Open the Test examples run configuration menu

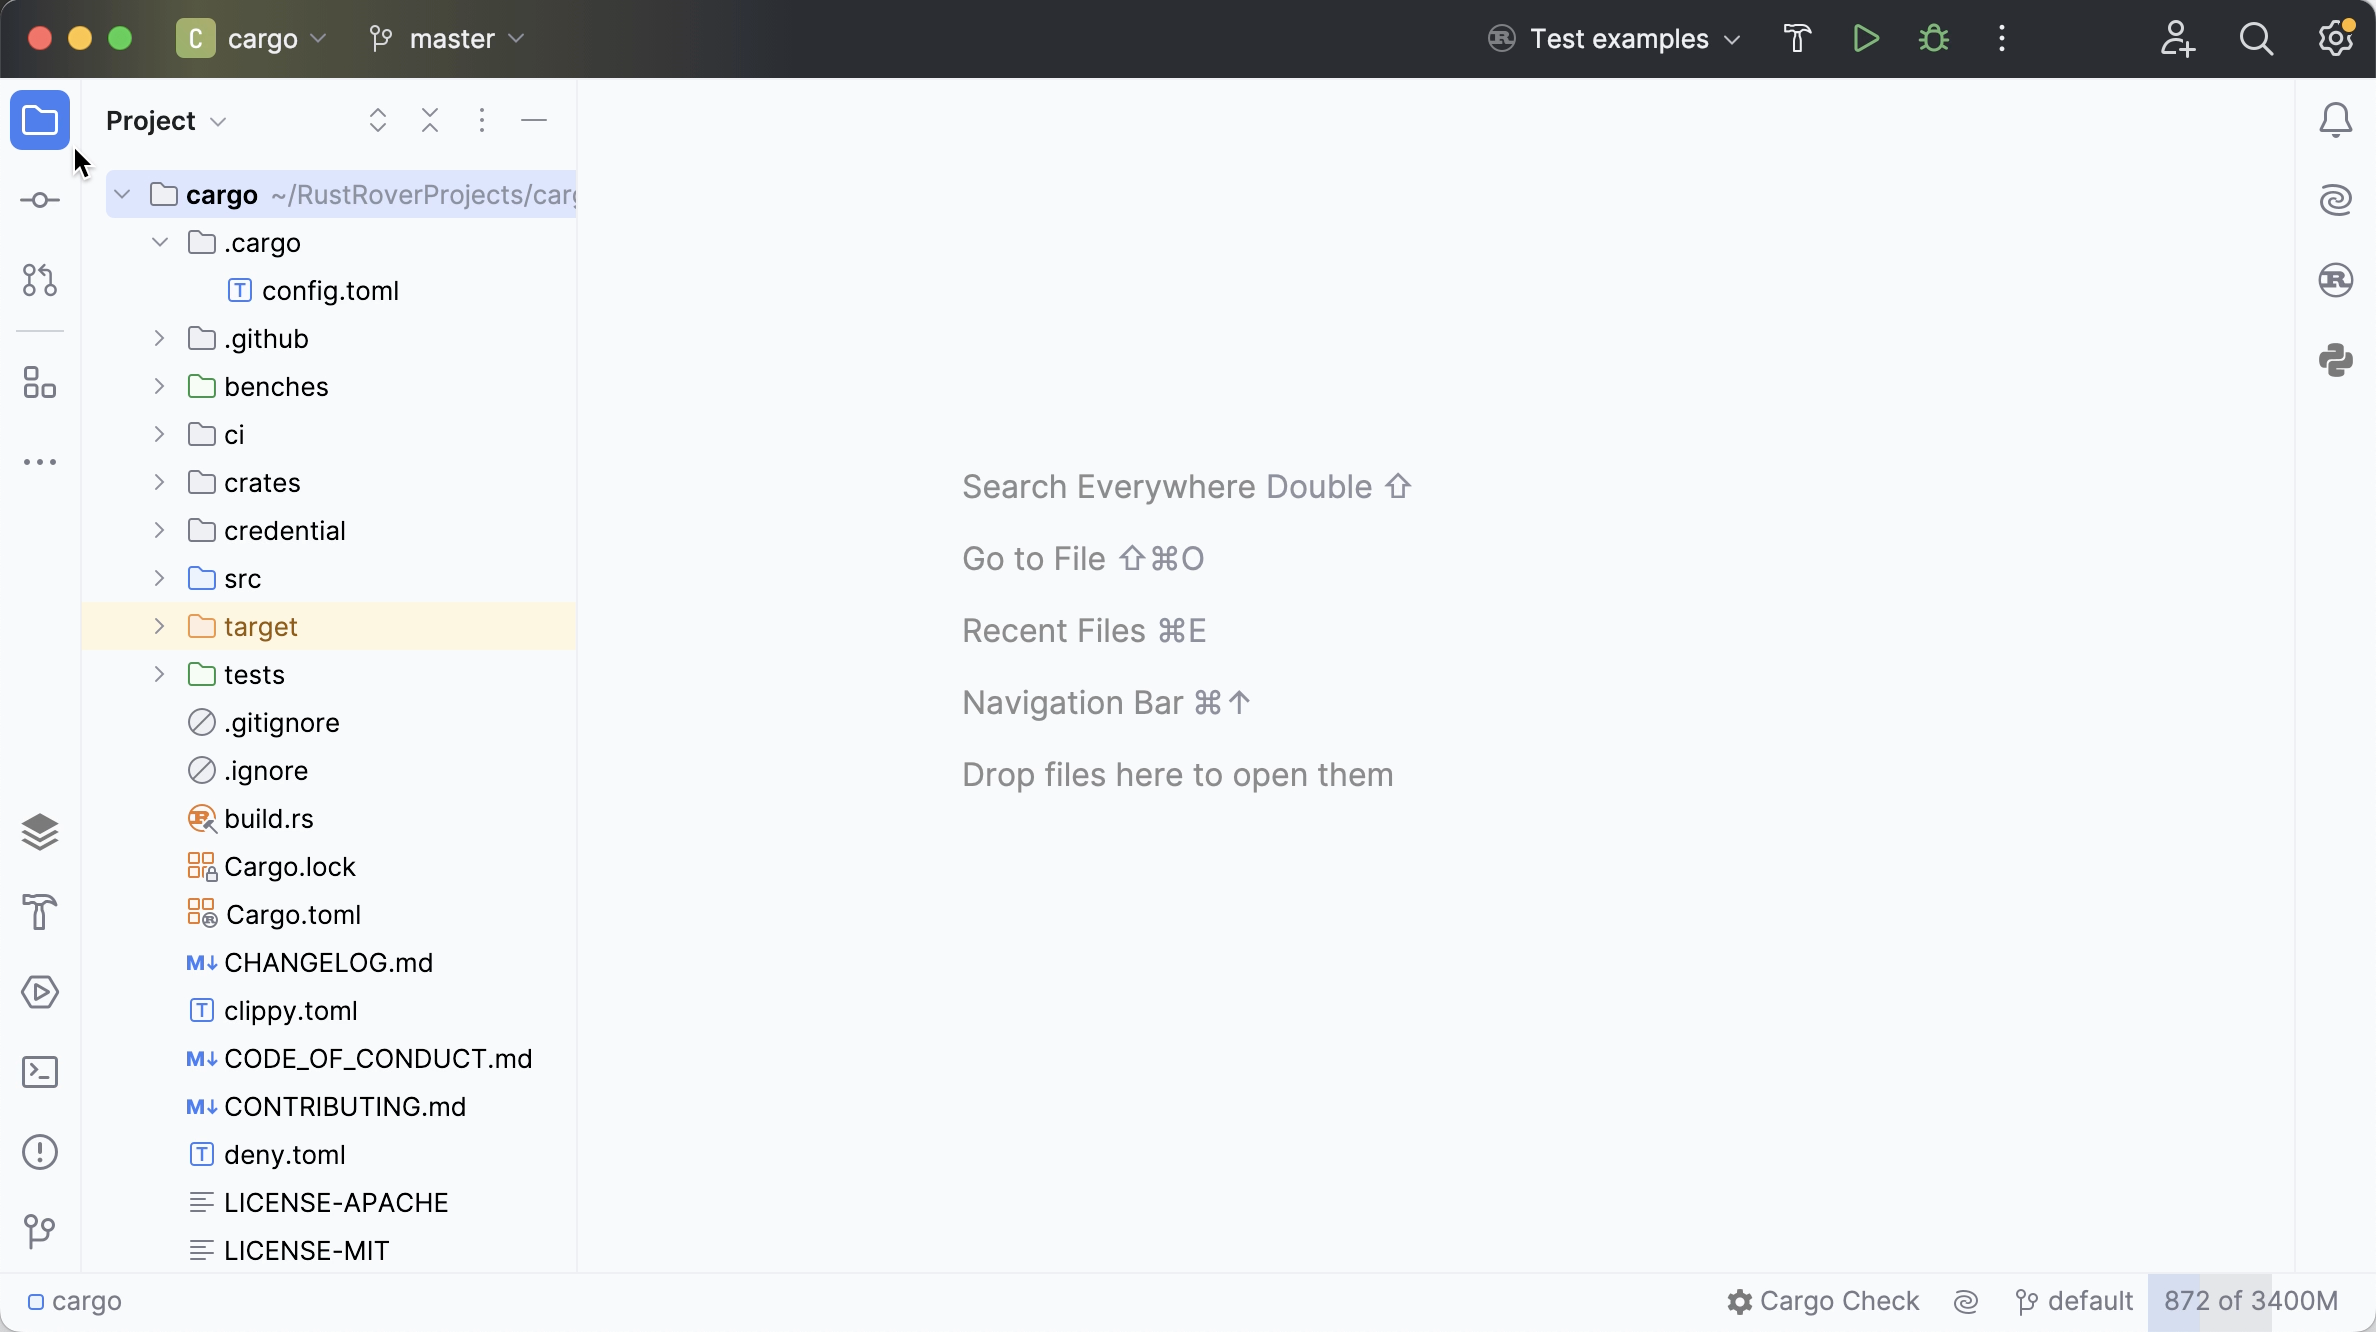(1618, 39)
